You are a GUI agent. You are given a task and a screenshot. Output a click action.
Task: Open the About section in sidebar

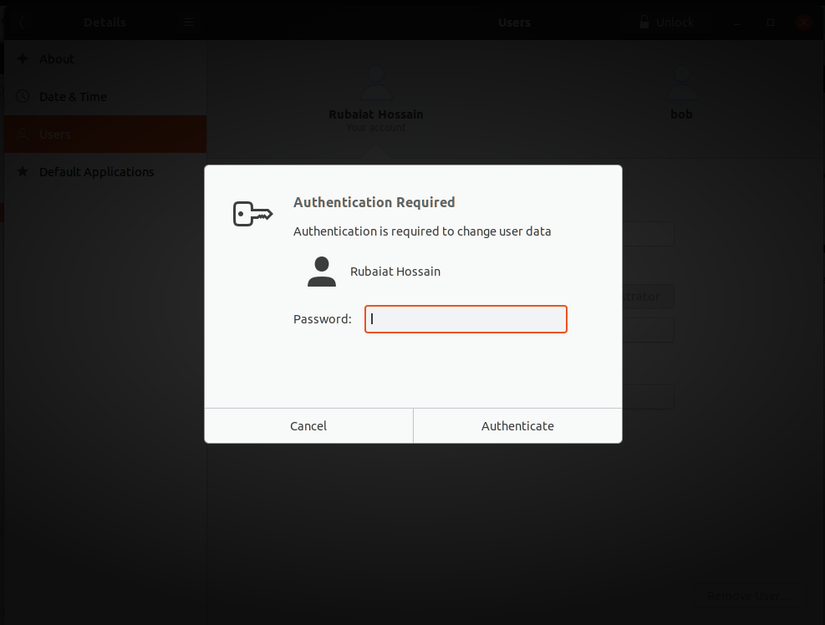[105, 59]
